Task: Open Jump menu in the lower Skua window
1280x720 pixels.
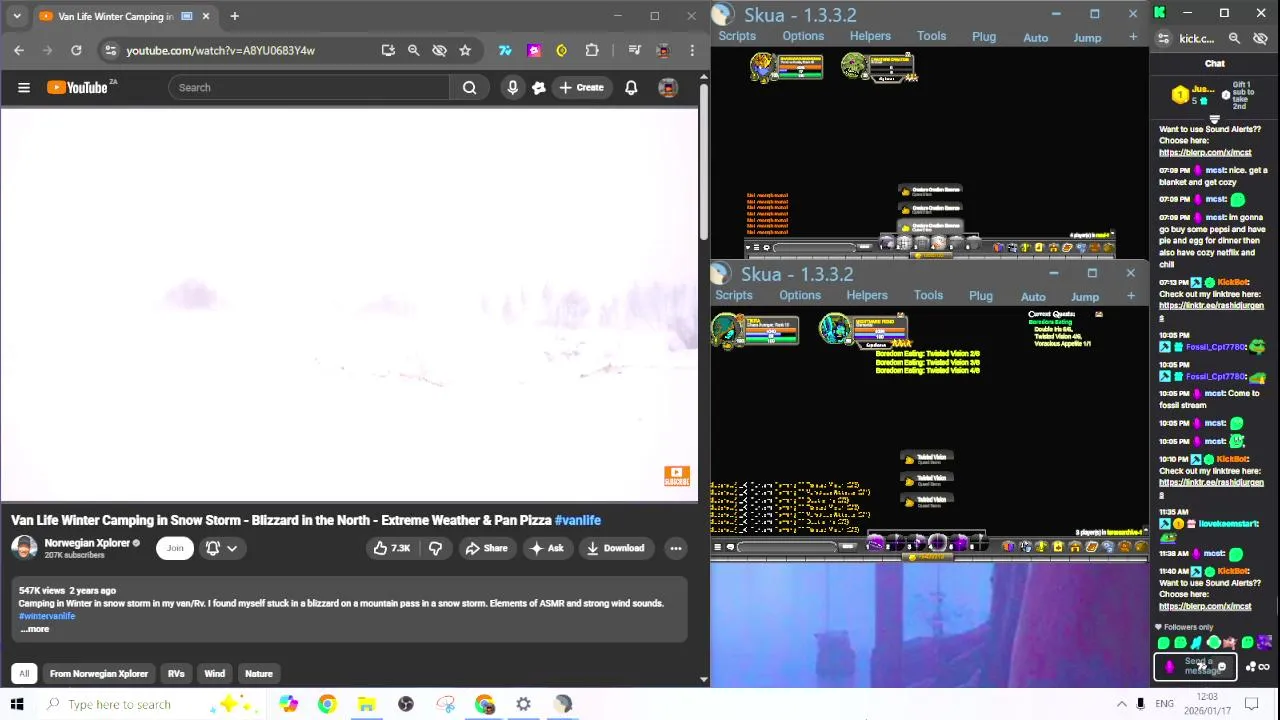Action: click(x=1085, y=297)
